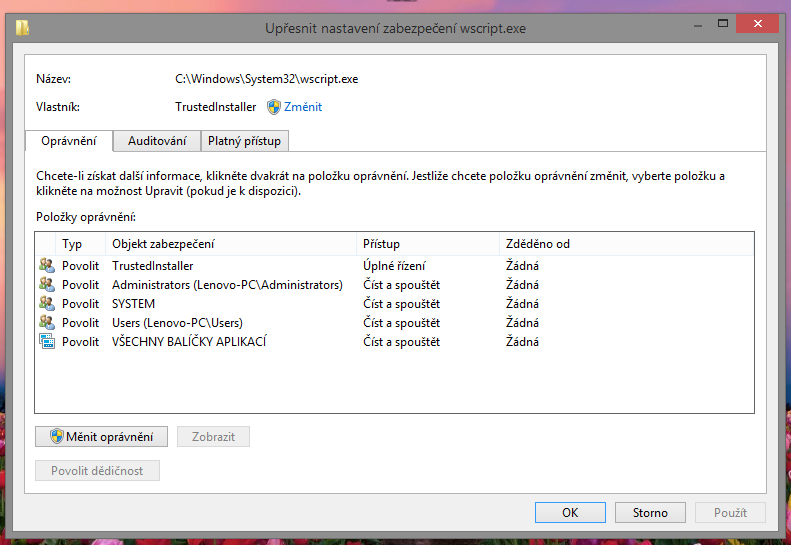This screenshot has width=791, height=545.
Task: Cancel the dialog with Storno
Action: coord(650,513)
